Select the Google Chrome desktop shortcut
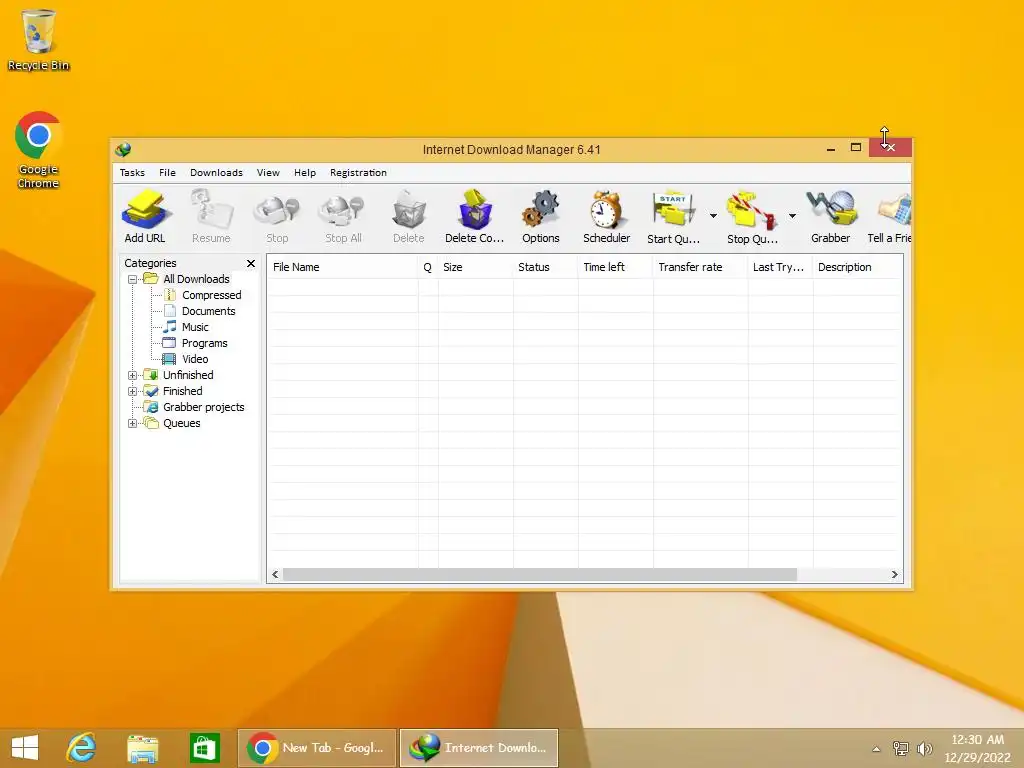Viewport: 1024px width, 768px height. click(38, 150)
